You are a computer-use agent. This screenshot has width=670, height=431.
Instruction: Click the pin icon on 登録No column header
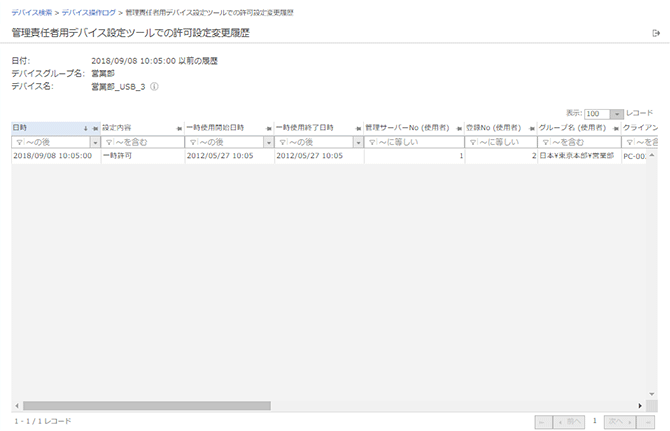pos(532,129)
